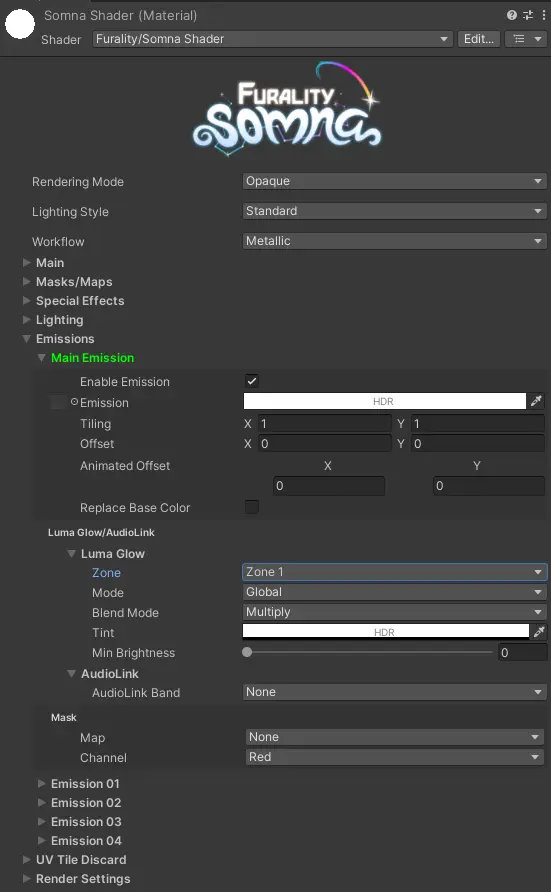Image resolution: width=551 pixels, height=892 pixels.
Task: Open the Emission HDR color swatch
Action: (384, 401)
